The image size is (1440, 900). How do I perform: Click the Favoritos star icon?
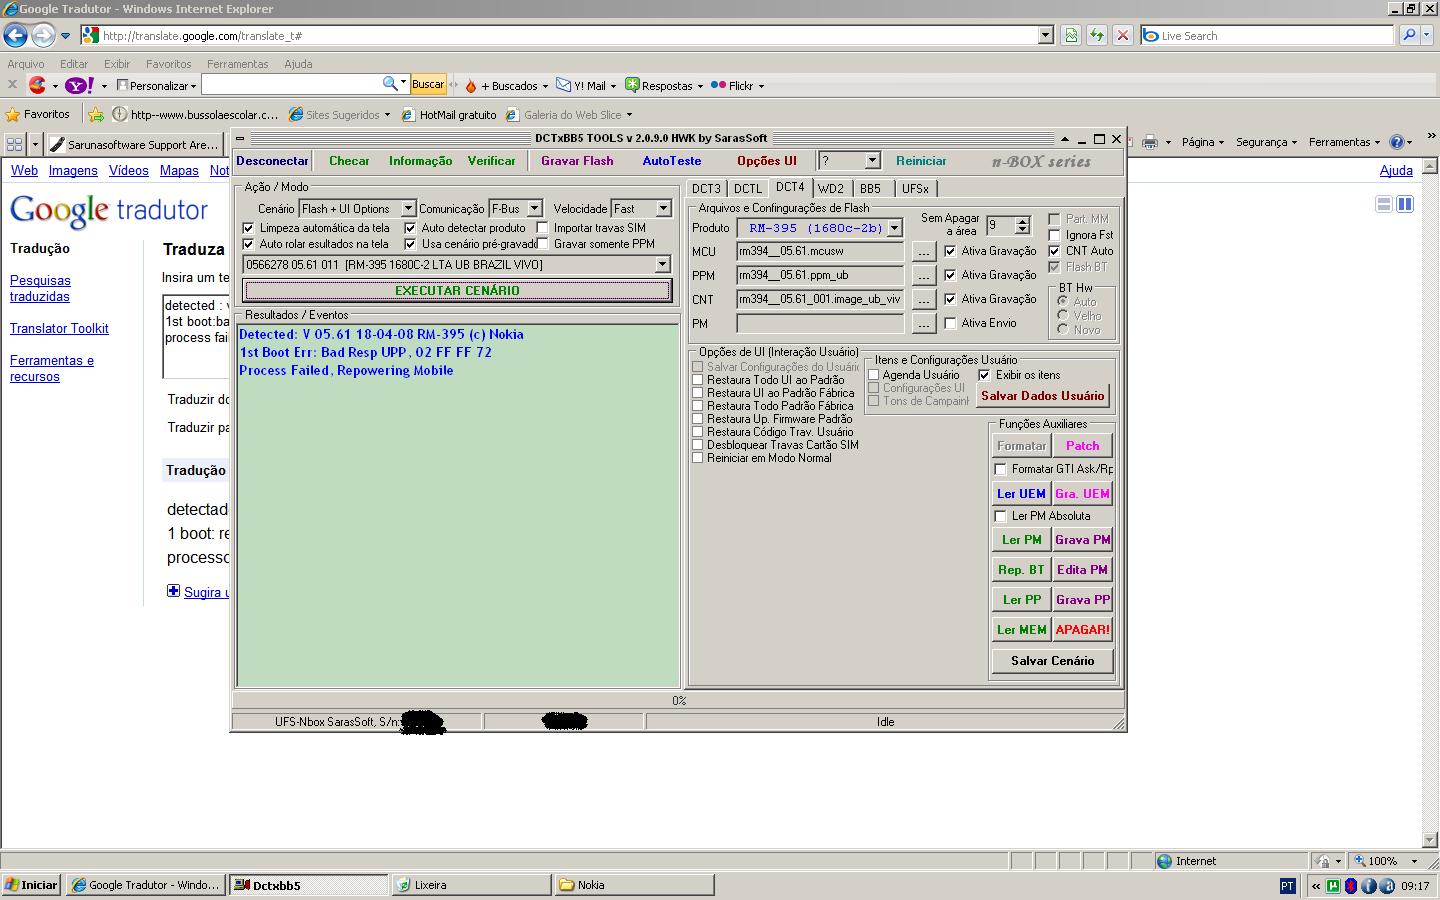click(13, 115)
